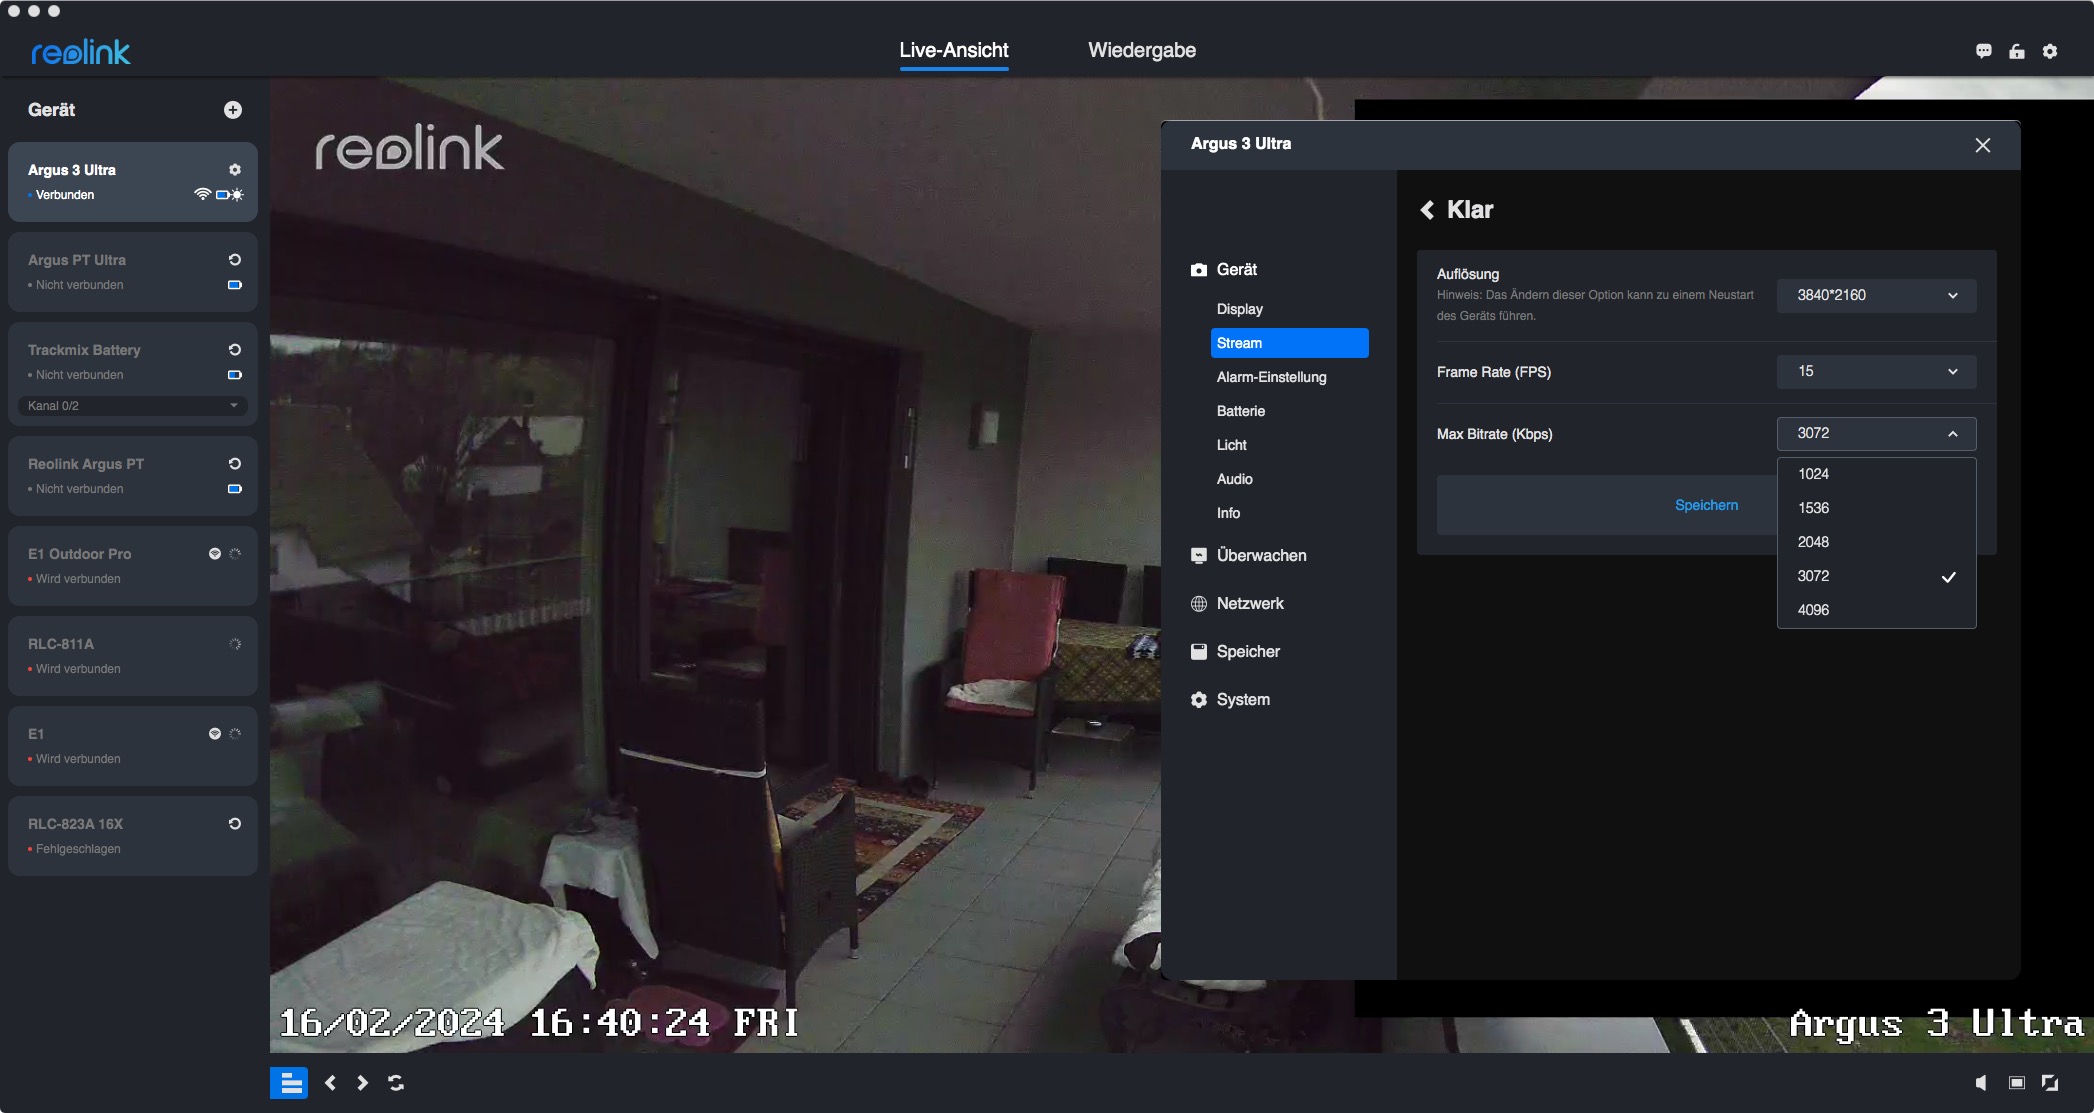Image resolution: width=2094 pixels, height=1113 pixels.
Task: Go to next camera page arrow
Action: (x=363, y=1083)
